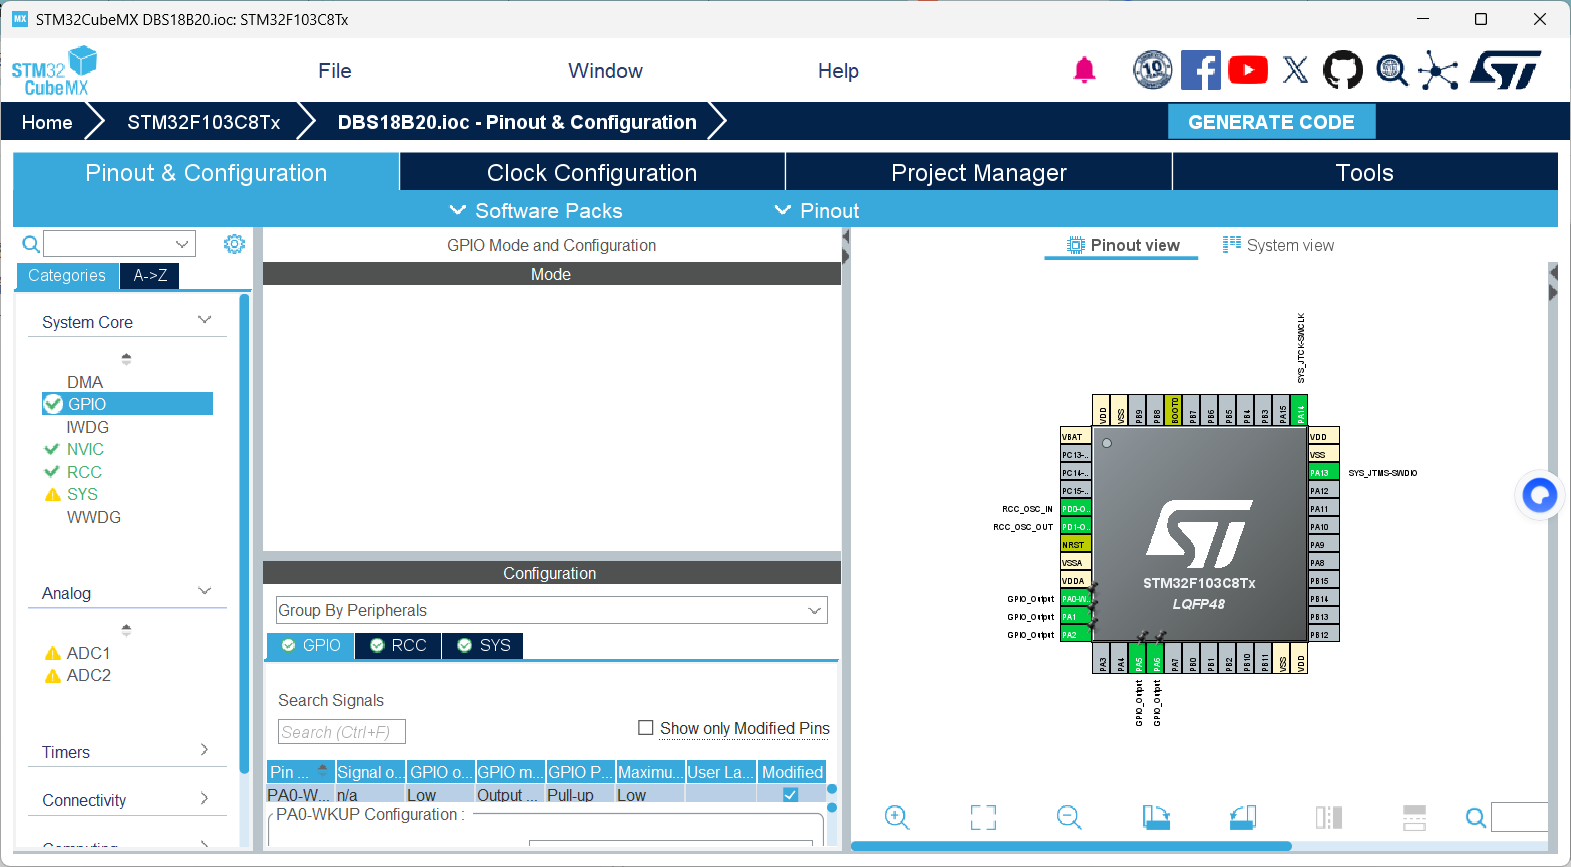This screenshot has height=867, width=1571.
Task: Open the SYS configuration tab
Action: click(483, 646)
